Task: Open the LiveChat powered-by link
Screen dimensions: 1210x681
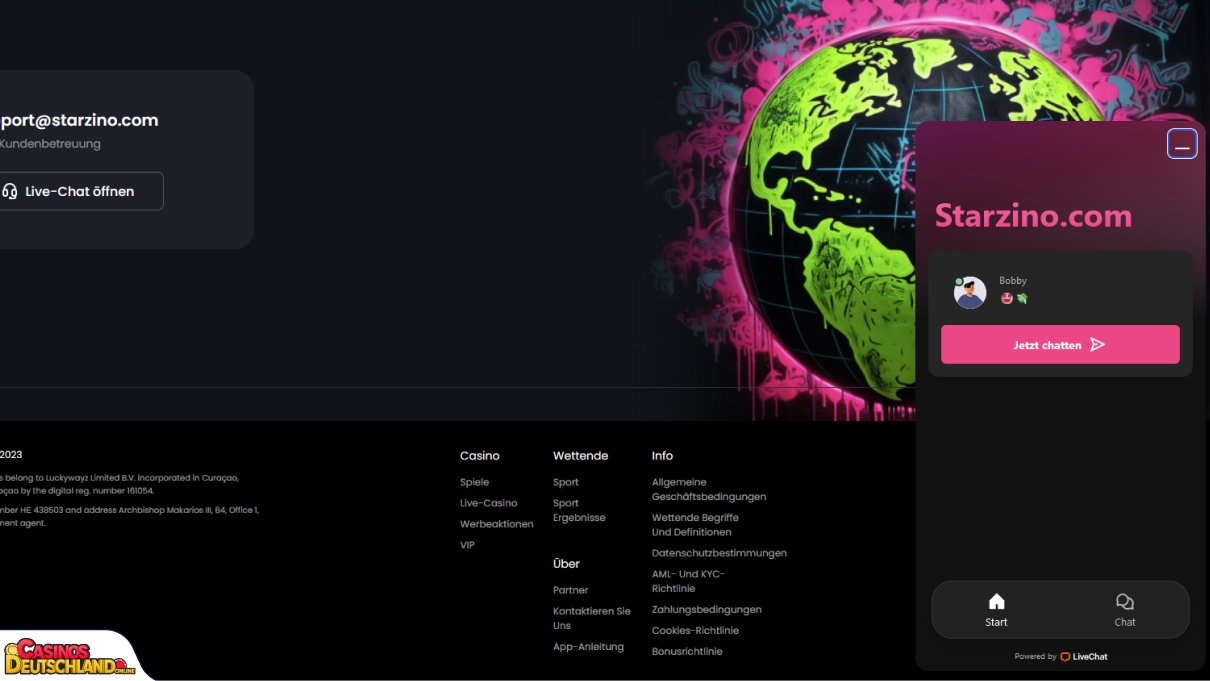Action: pos(1084,657)
